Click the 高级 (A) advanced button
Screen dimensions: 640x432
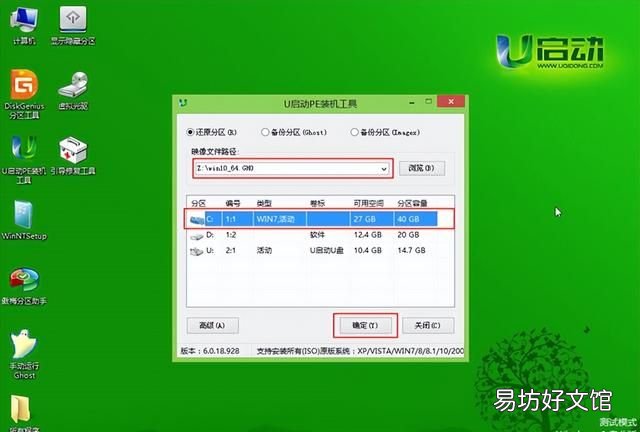point(213,325)
